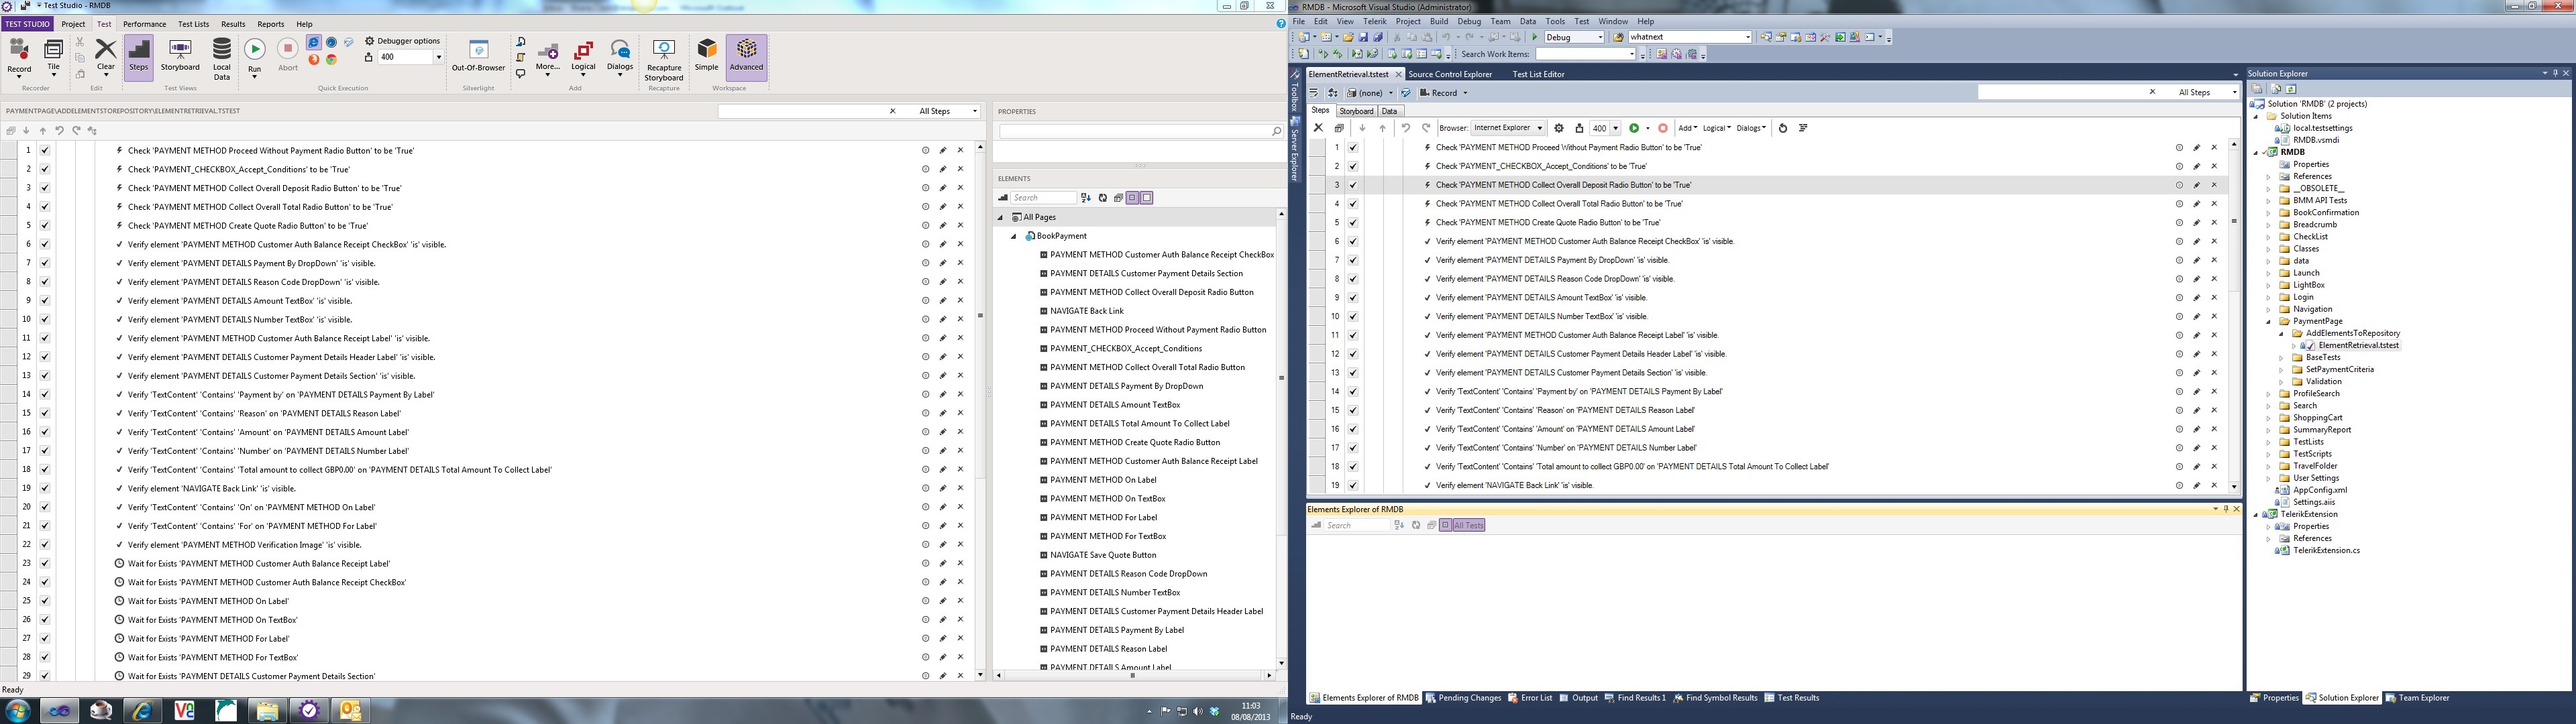Viewport: 2576px width, 724px height.
Task: Open the Performance ribbon tab
Action: [144, 24]
